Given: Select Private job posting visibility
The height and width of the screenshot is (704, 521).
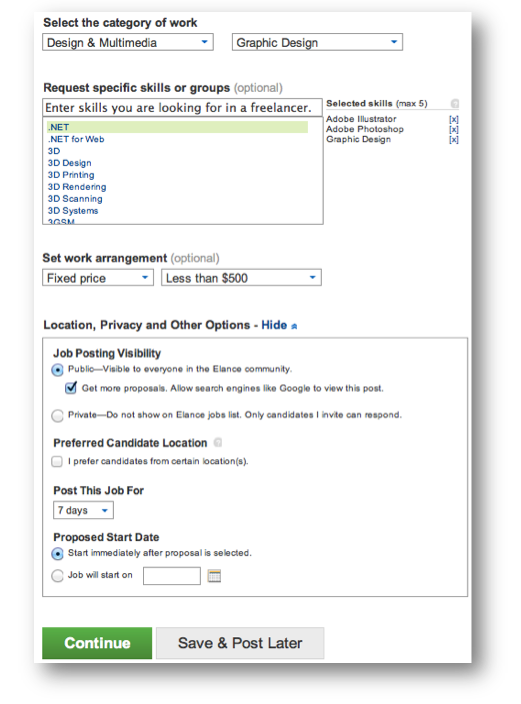Looking at the screenshot, I should (x=57, y=415).
